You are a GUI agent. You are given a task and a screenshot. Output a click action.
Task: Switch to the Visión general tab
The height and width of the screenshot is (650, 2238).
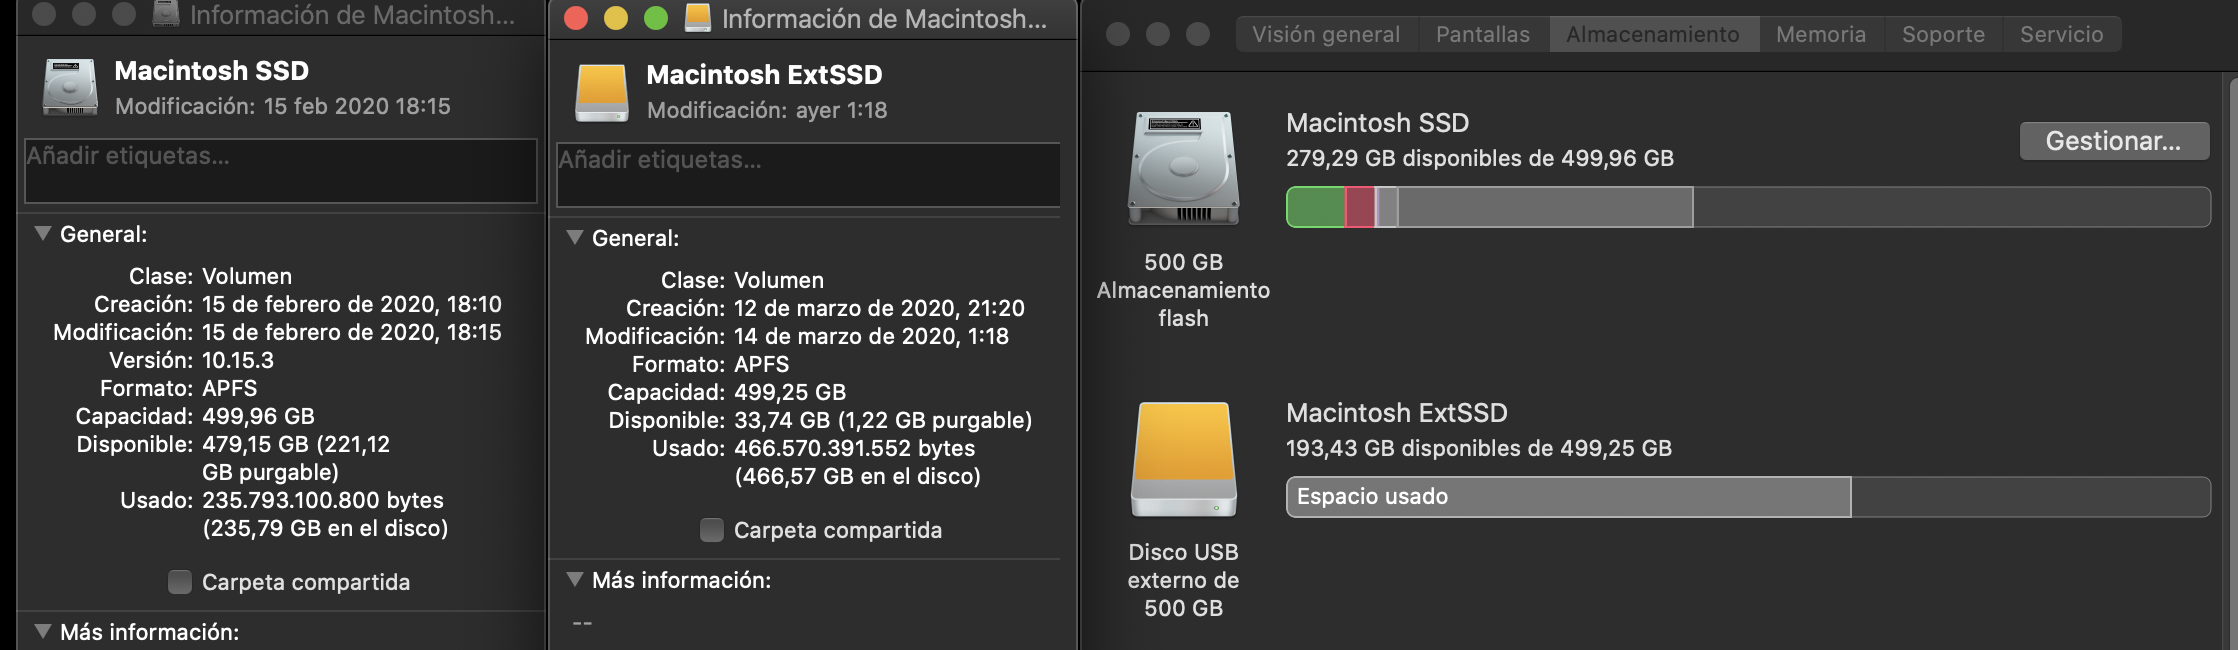click(x=1325, y=34)
